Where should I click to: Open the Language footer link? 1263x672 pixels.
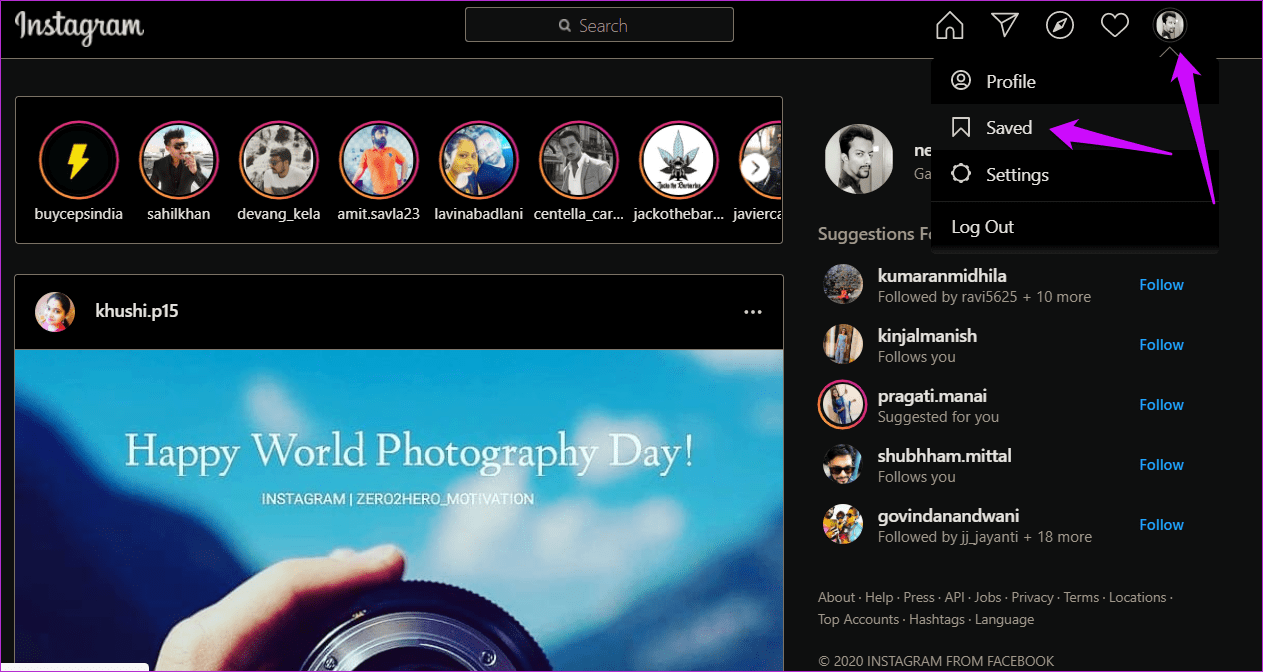pos(1004,619)
